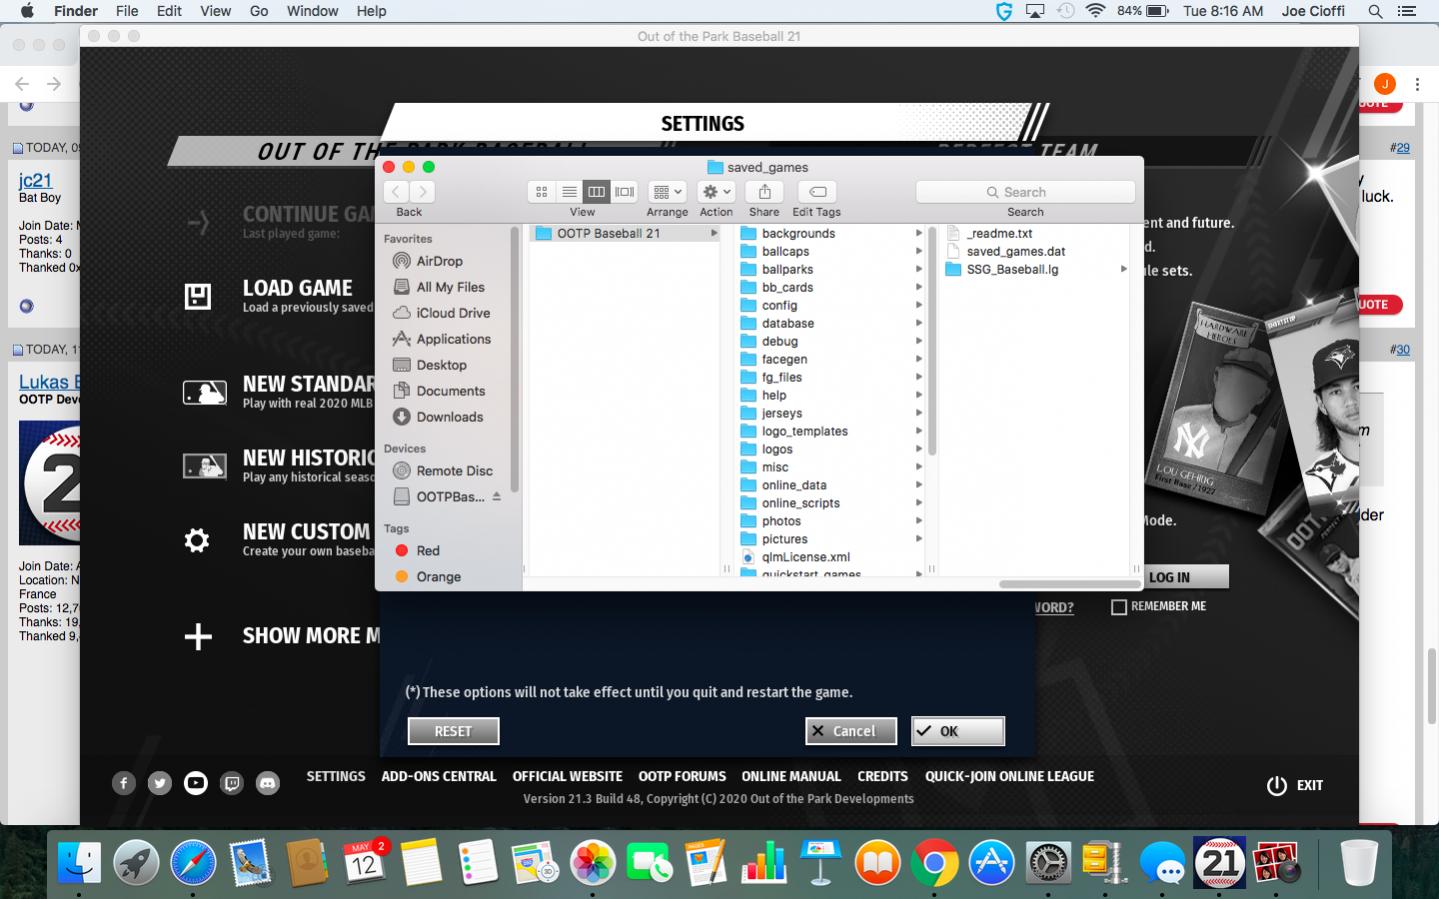This screenshot has height=899, width=1439.
Task: Switch Finder to icon view
Action: pyautogui.click(x=541, y=192)
